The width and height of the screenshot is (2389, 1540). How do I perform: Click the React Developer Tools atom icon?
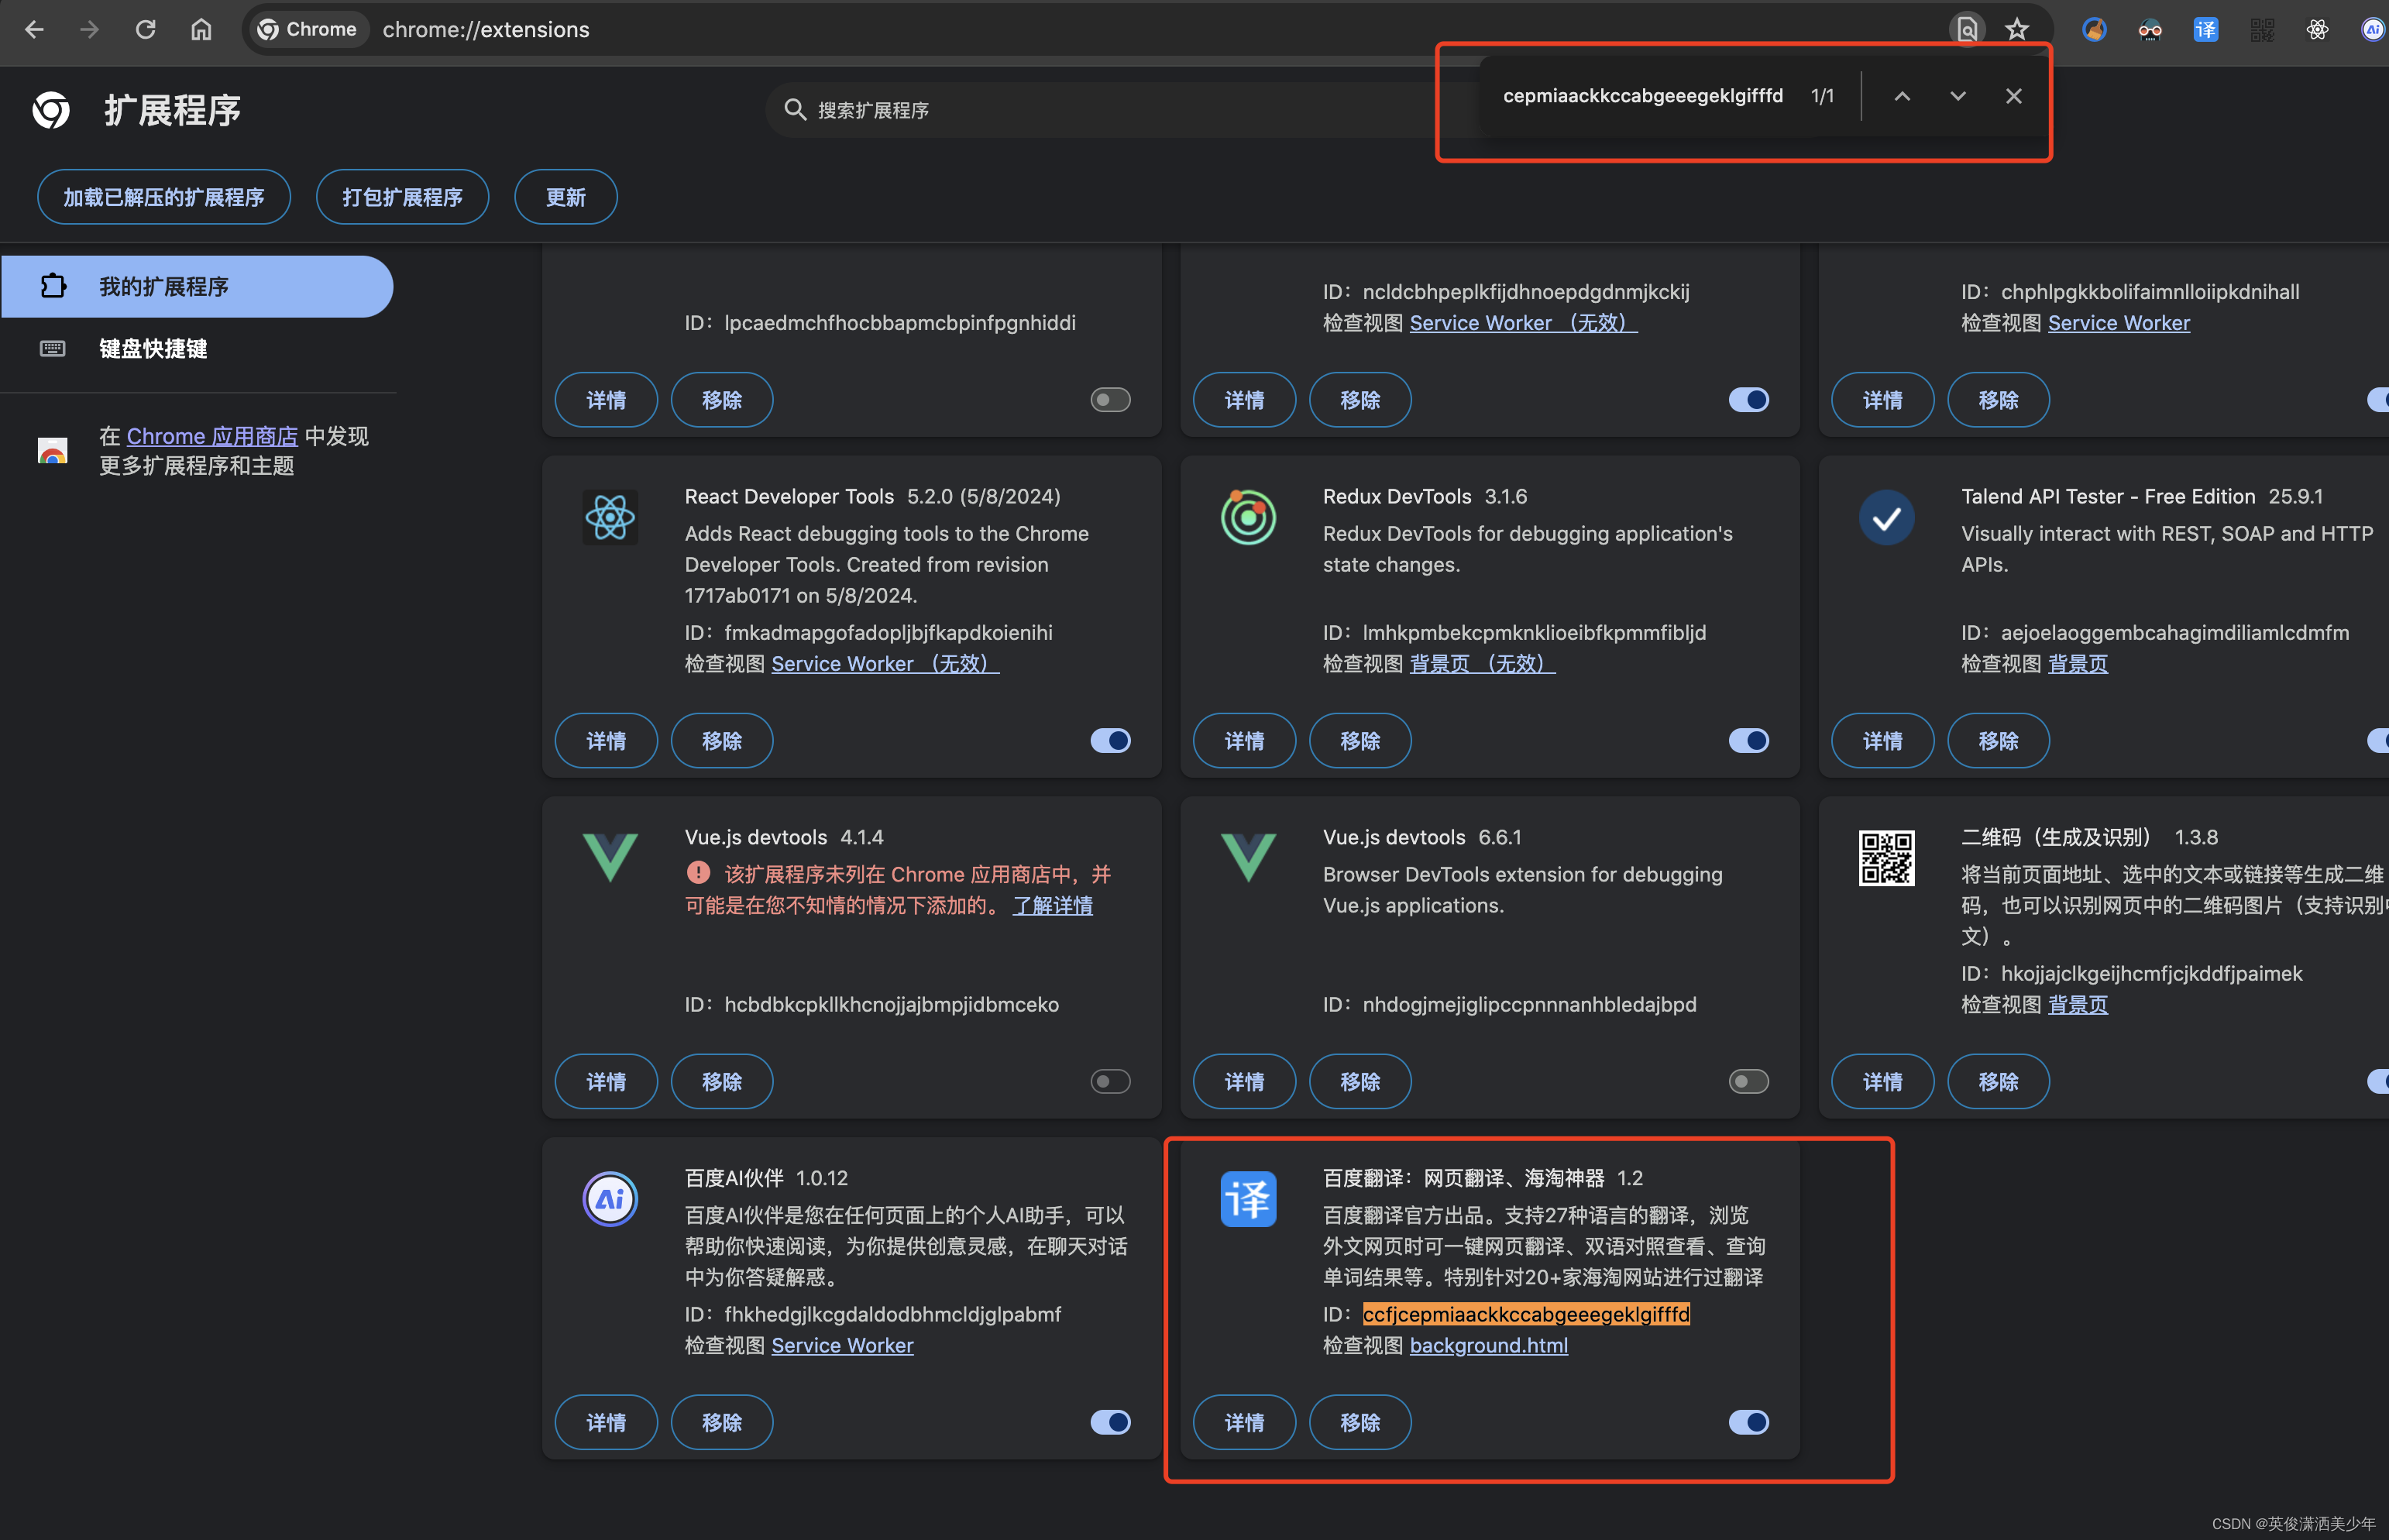(610, 517)
